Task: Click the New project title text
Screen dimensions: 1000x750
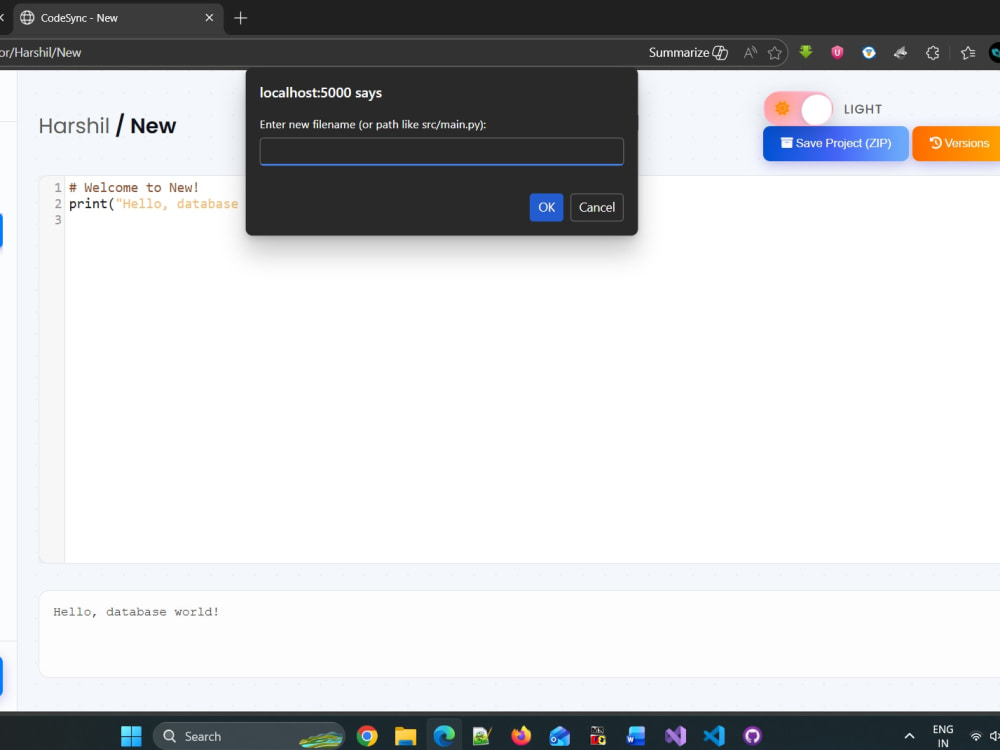Action: (153, 126)
